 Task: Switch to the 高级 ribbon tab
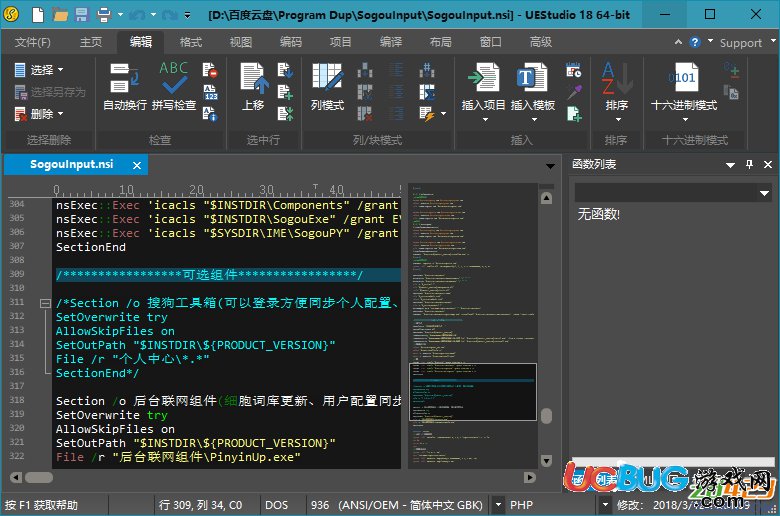(541, 42)
